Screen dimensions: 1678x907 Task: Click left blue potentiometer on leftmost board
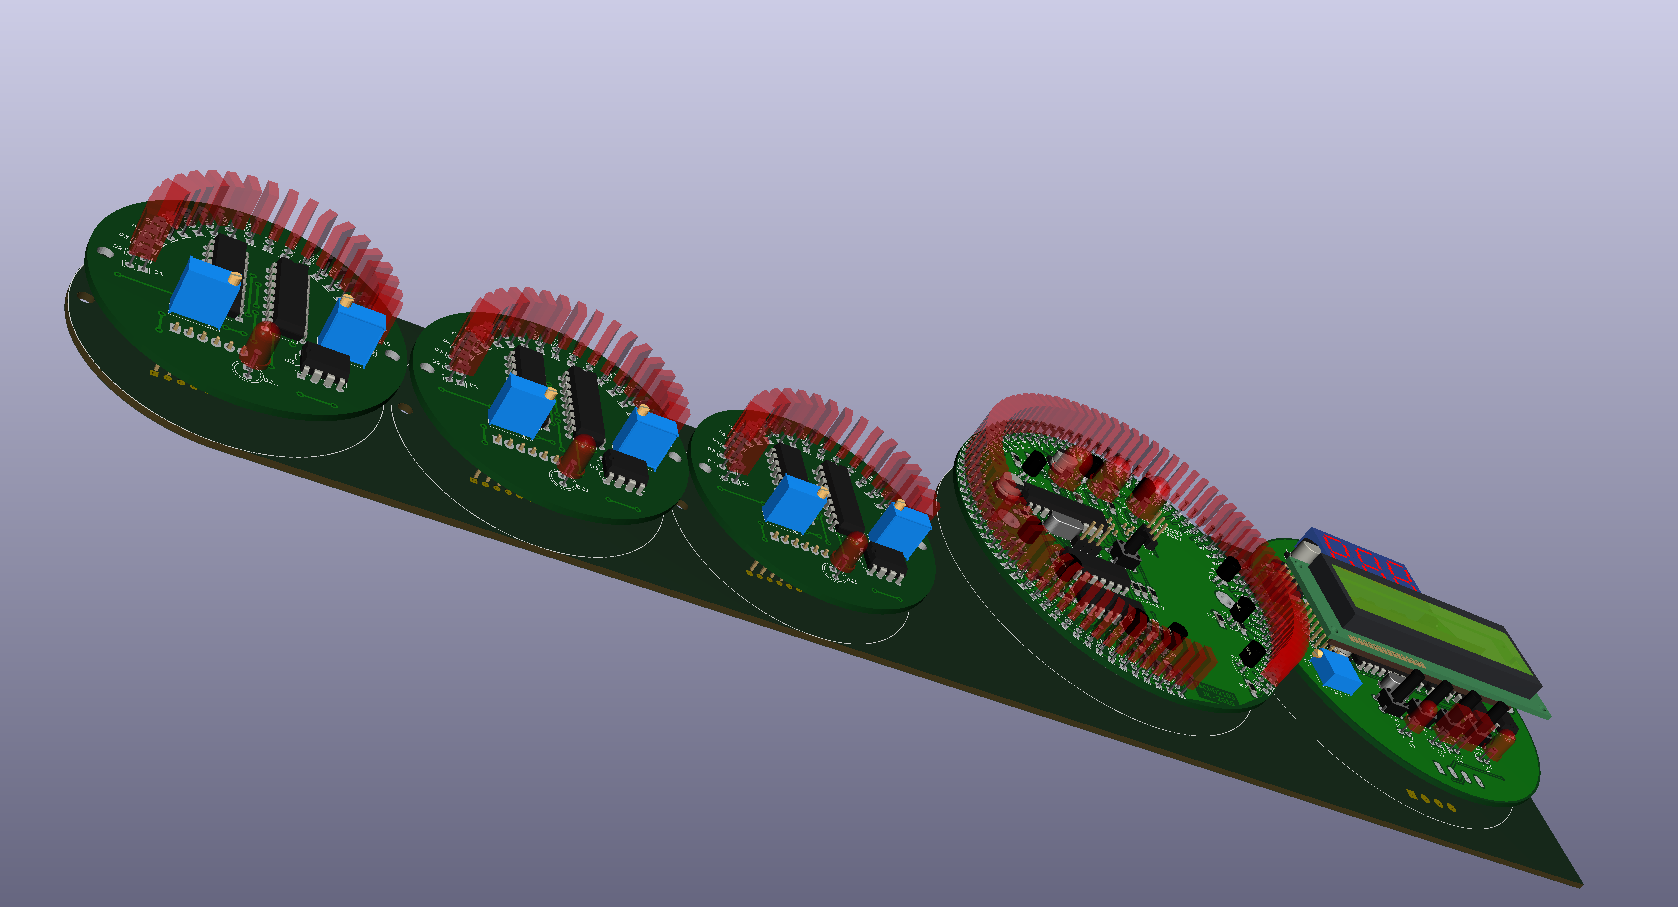coord(206,292)
